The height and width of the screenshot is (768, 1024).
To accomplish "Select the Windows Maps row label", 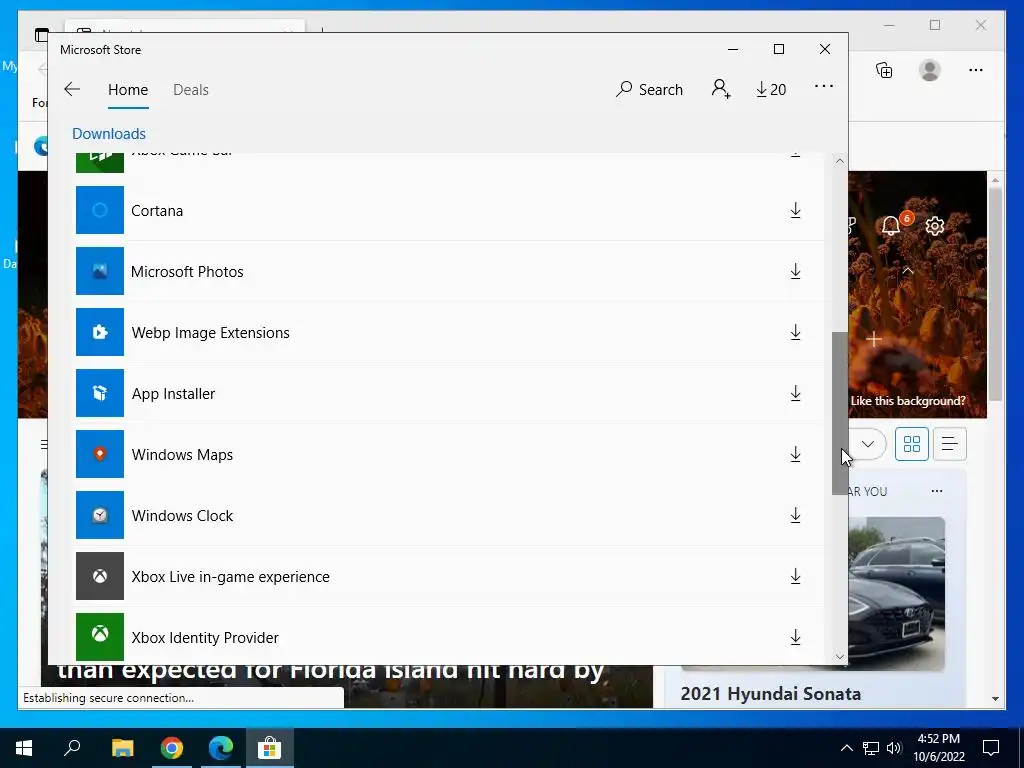I will 182,455.
